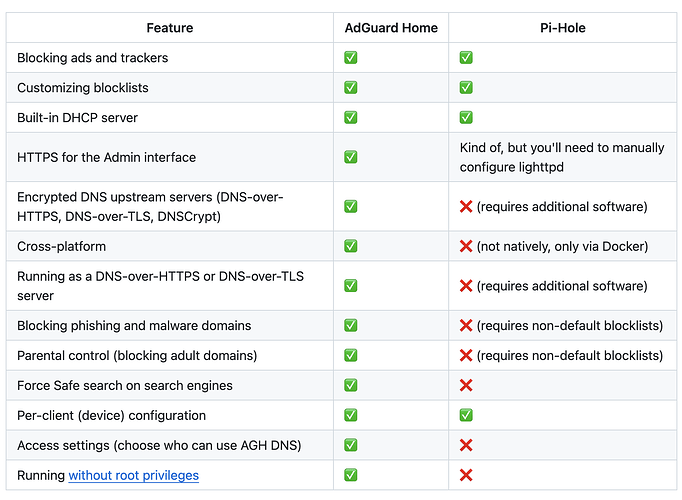Screen dimensions: 682x500
Task: Click Pi-Hole checkmark in Customizing blocklists row
Action: (x=466, y=88)
